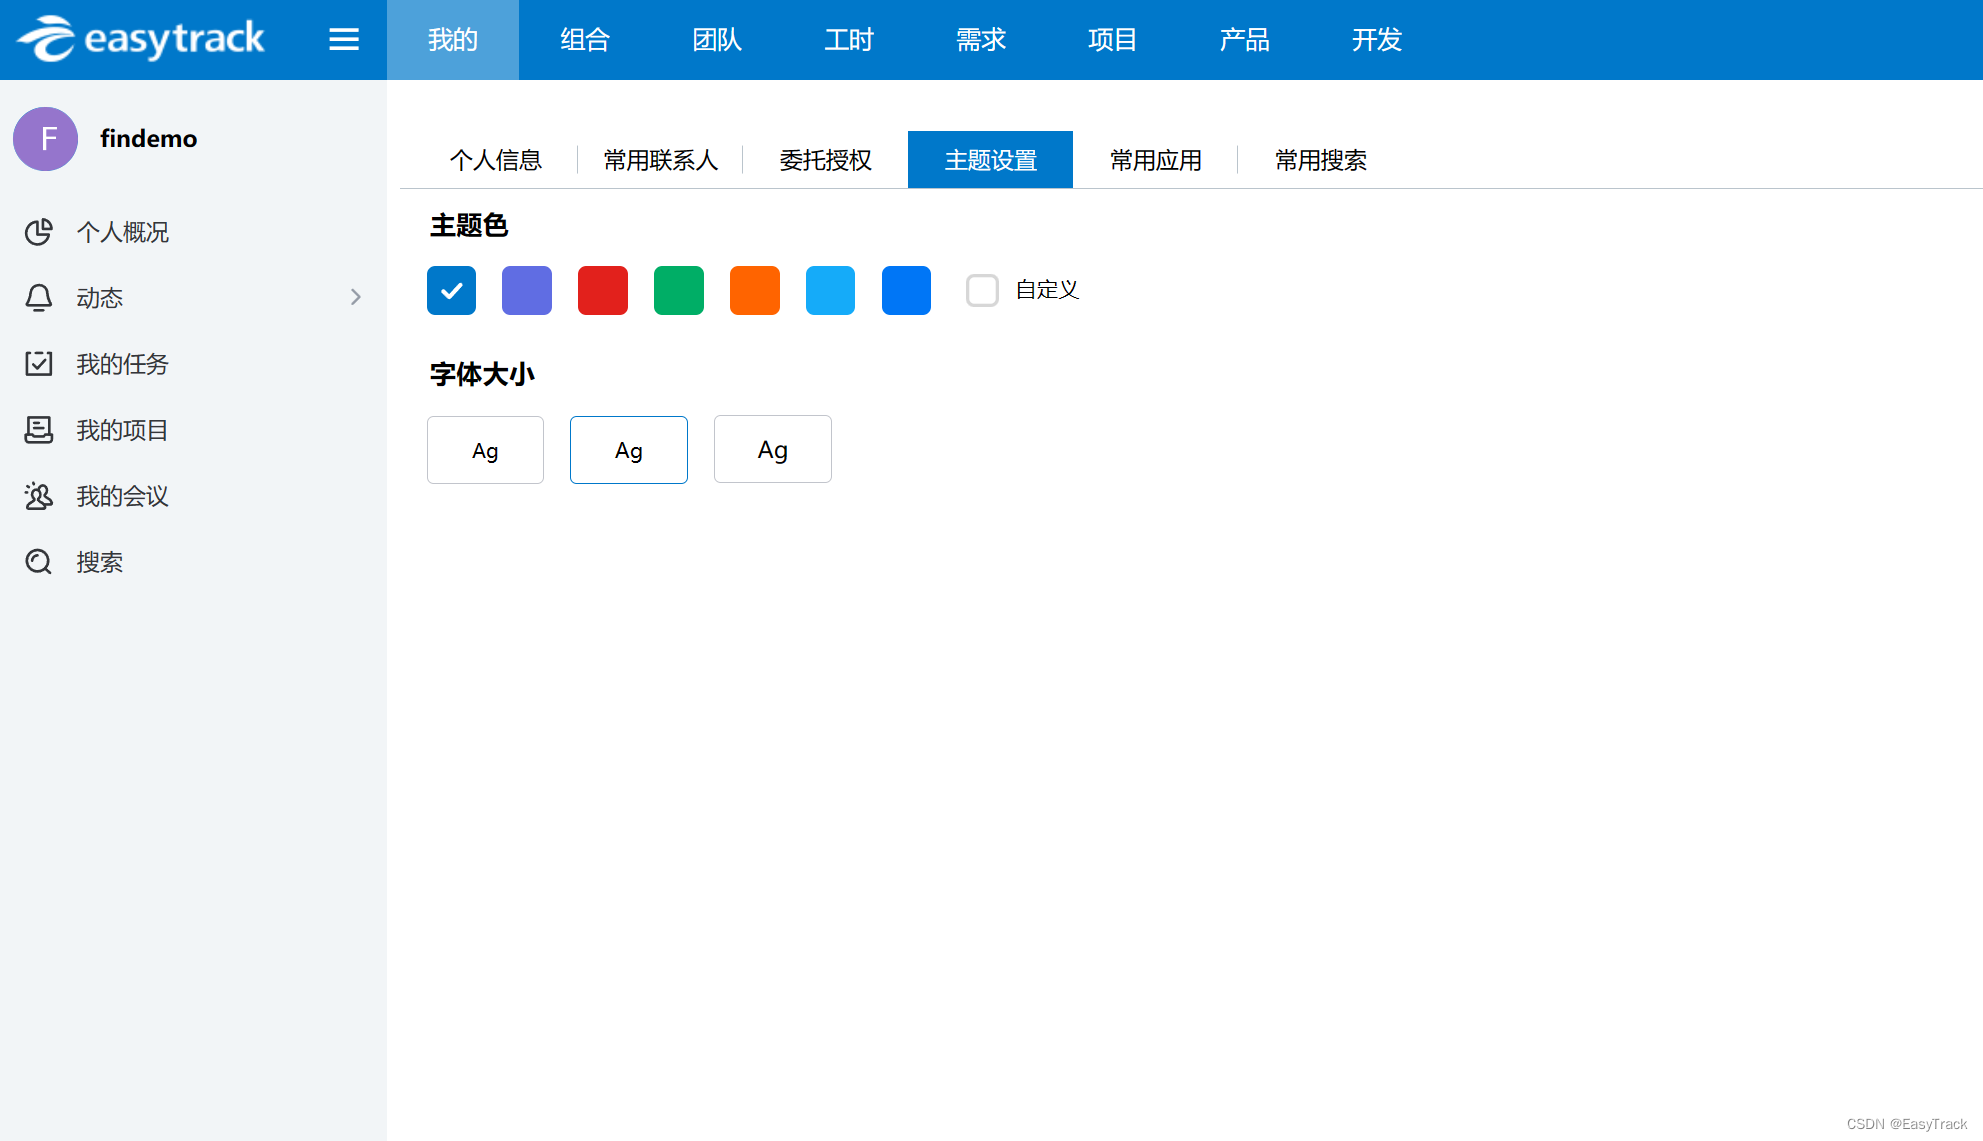Click the 我的项目 icon
Screen dimensions: 1983x1141
click(39, 430)
